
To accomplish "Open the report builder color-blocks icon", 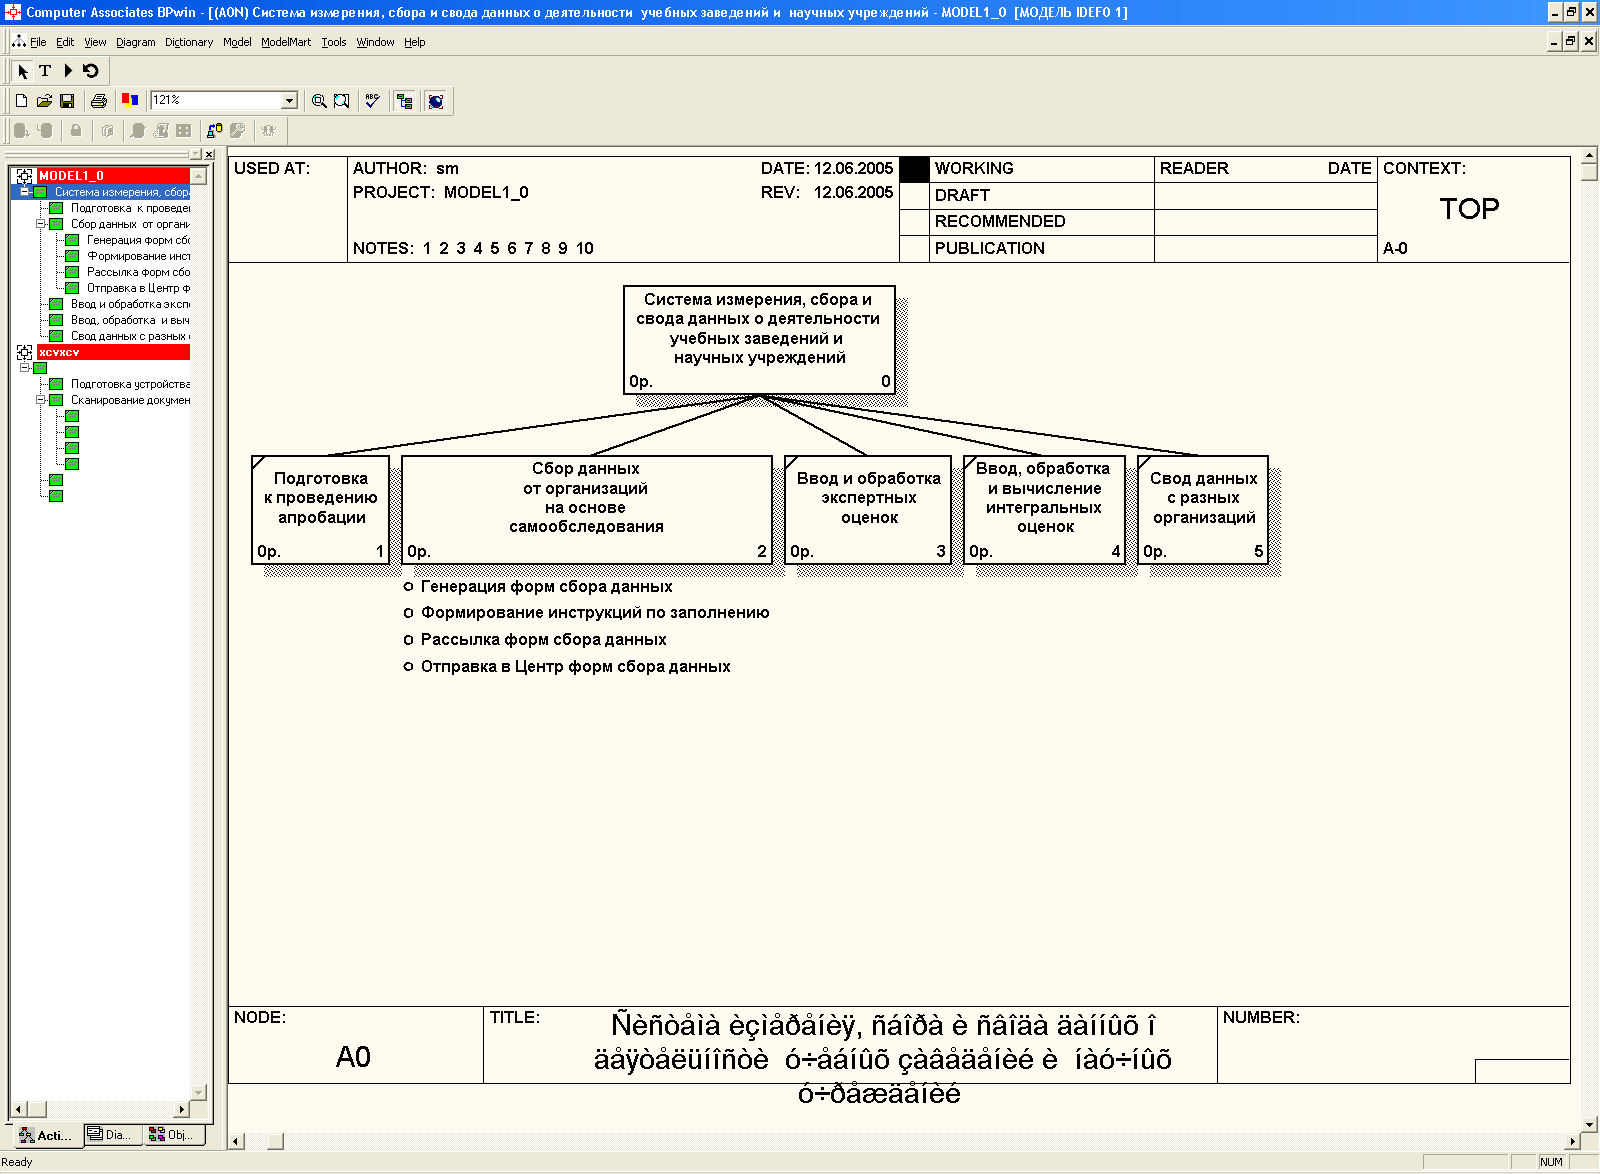I will [130, 100].
